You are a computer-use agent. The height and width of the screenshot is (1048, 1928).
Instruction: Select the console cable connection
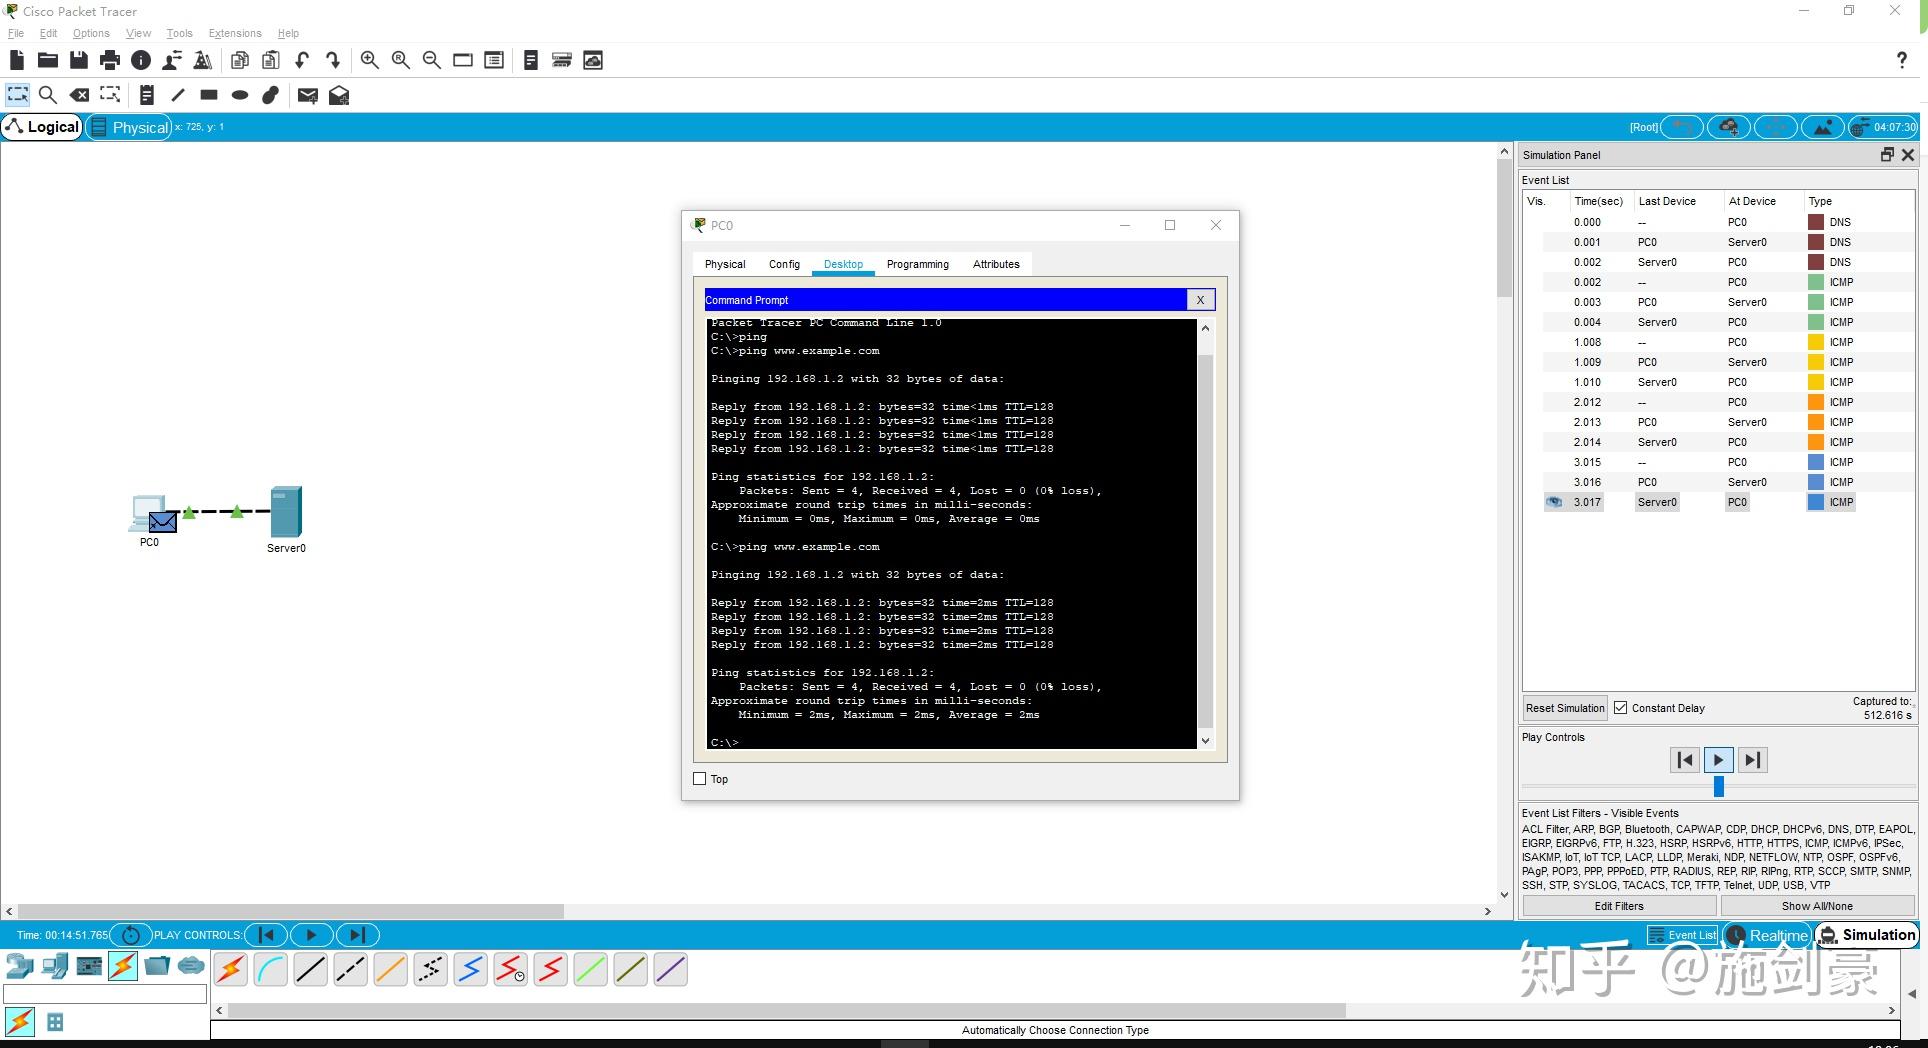(x=271, y=969)
